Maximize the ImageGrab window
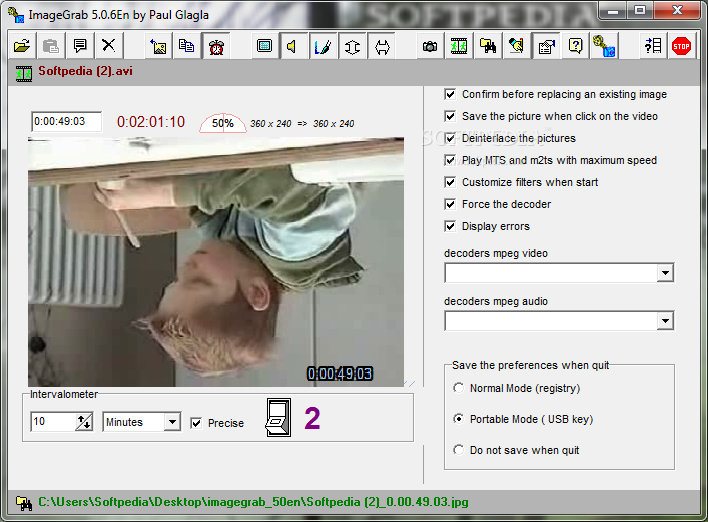Screen dimensions: 708x522 [639, 11]
